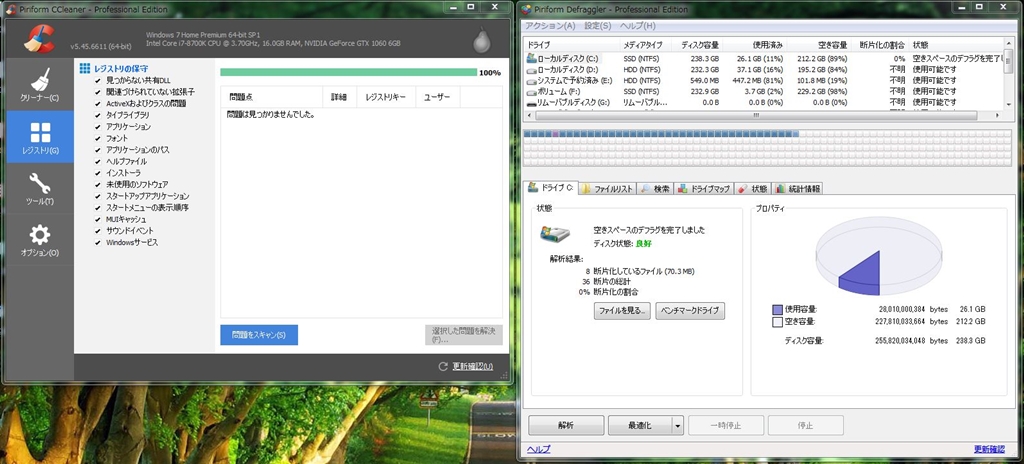Click the 解析 button
1024x464 pixels.
click(566, 425)
